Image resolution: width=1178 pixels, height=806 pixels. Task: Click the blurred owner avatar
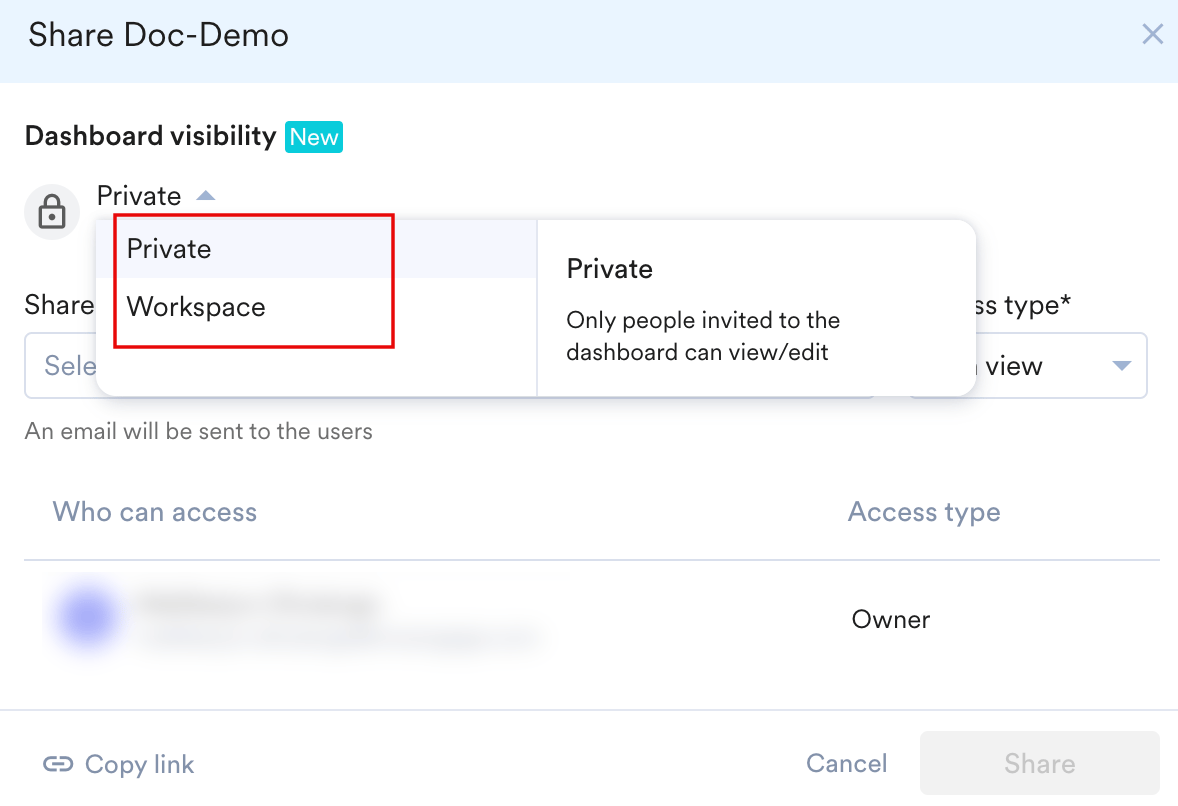88,617
